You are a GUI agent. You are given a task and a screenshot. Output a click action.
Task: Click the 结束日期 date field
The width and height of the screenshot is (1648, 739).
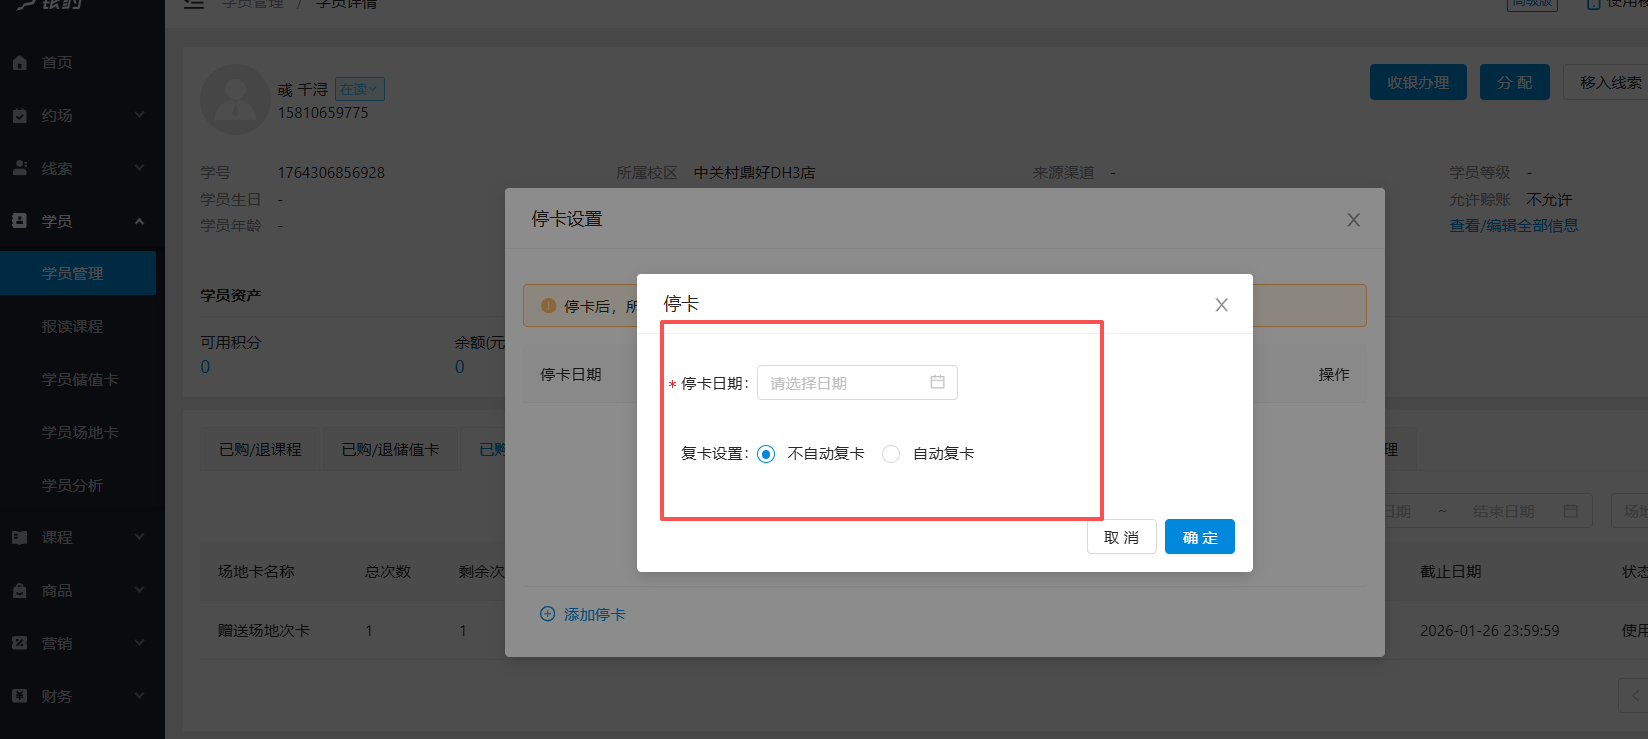(x=1504, y=511)
